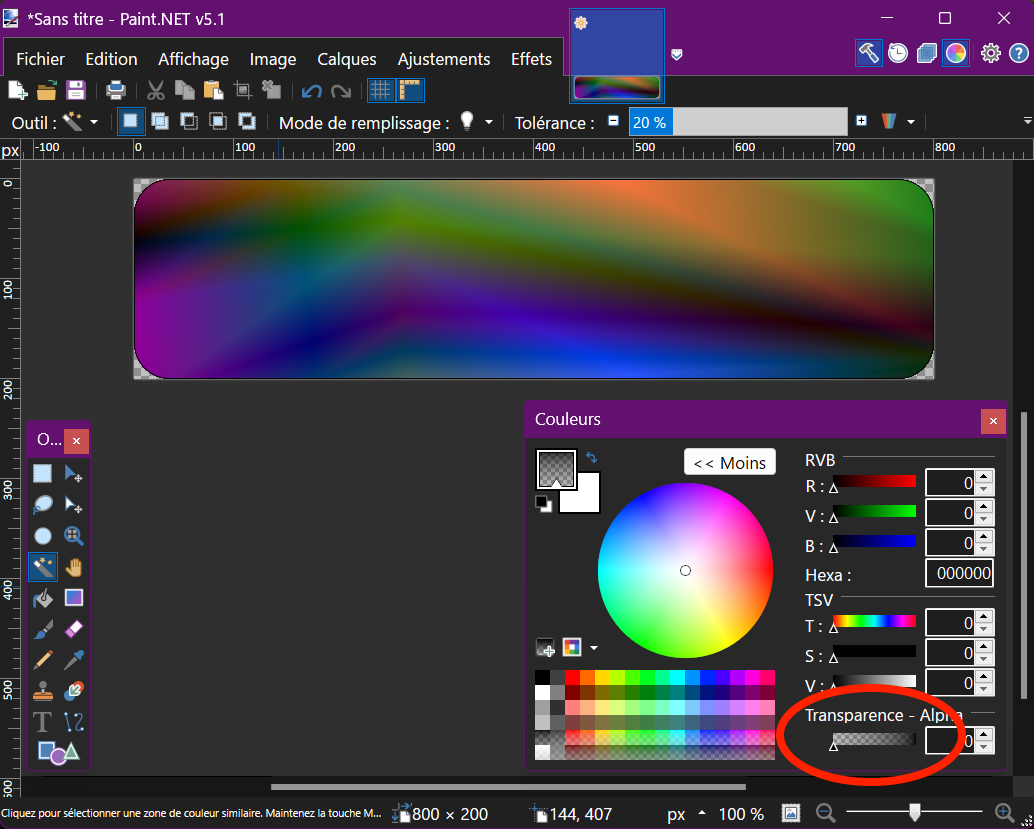
Task: Close the Couleurs panel
Action: click(993, 421)
